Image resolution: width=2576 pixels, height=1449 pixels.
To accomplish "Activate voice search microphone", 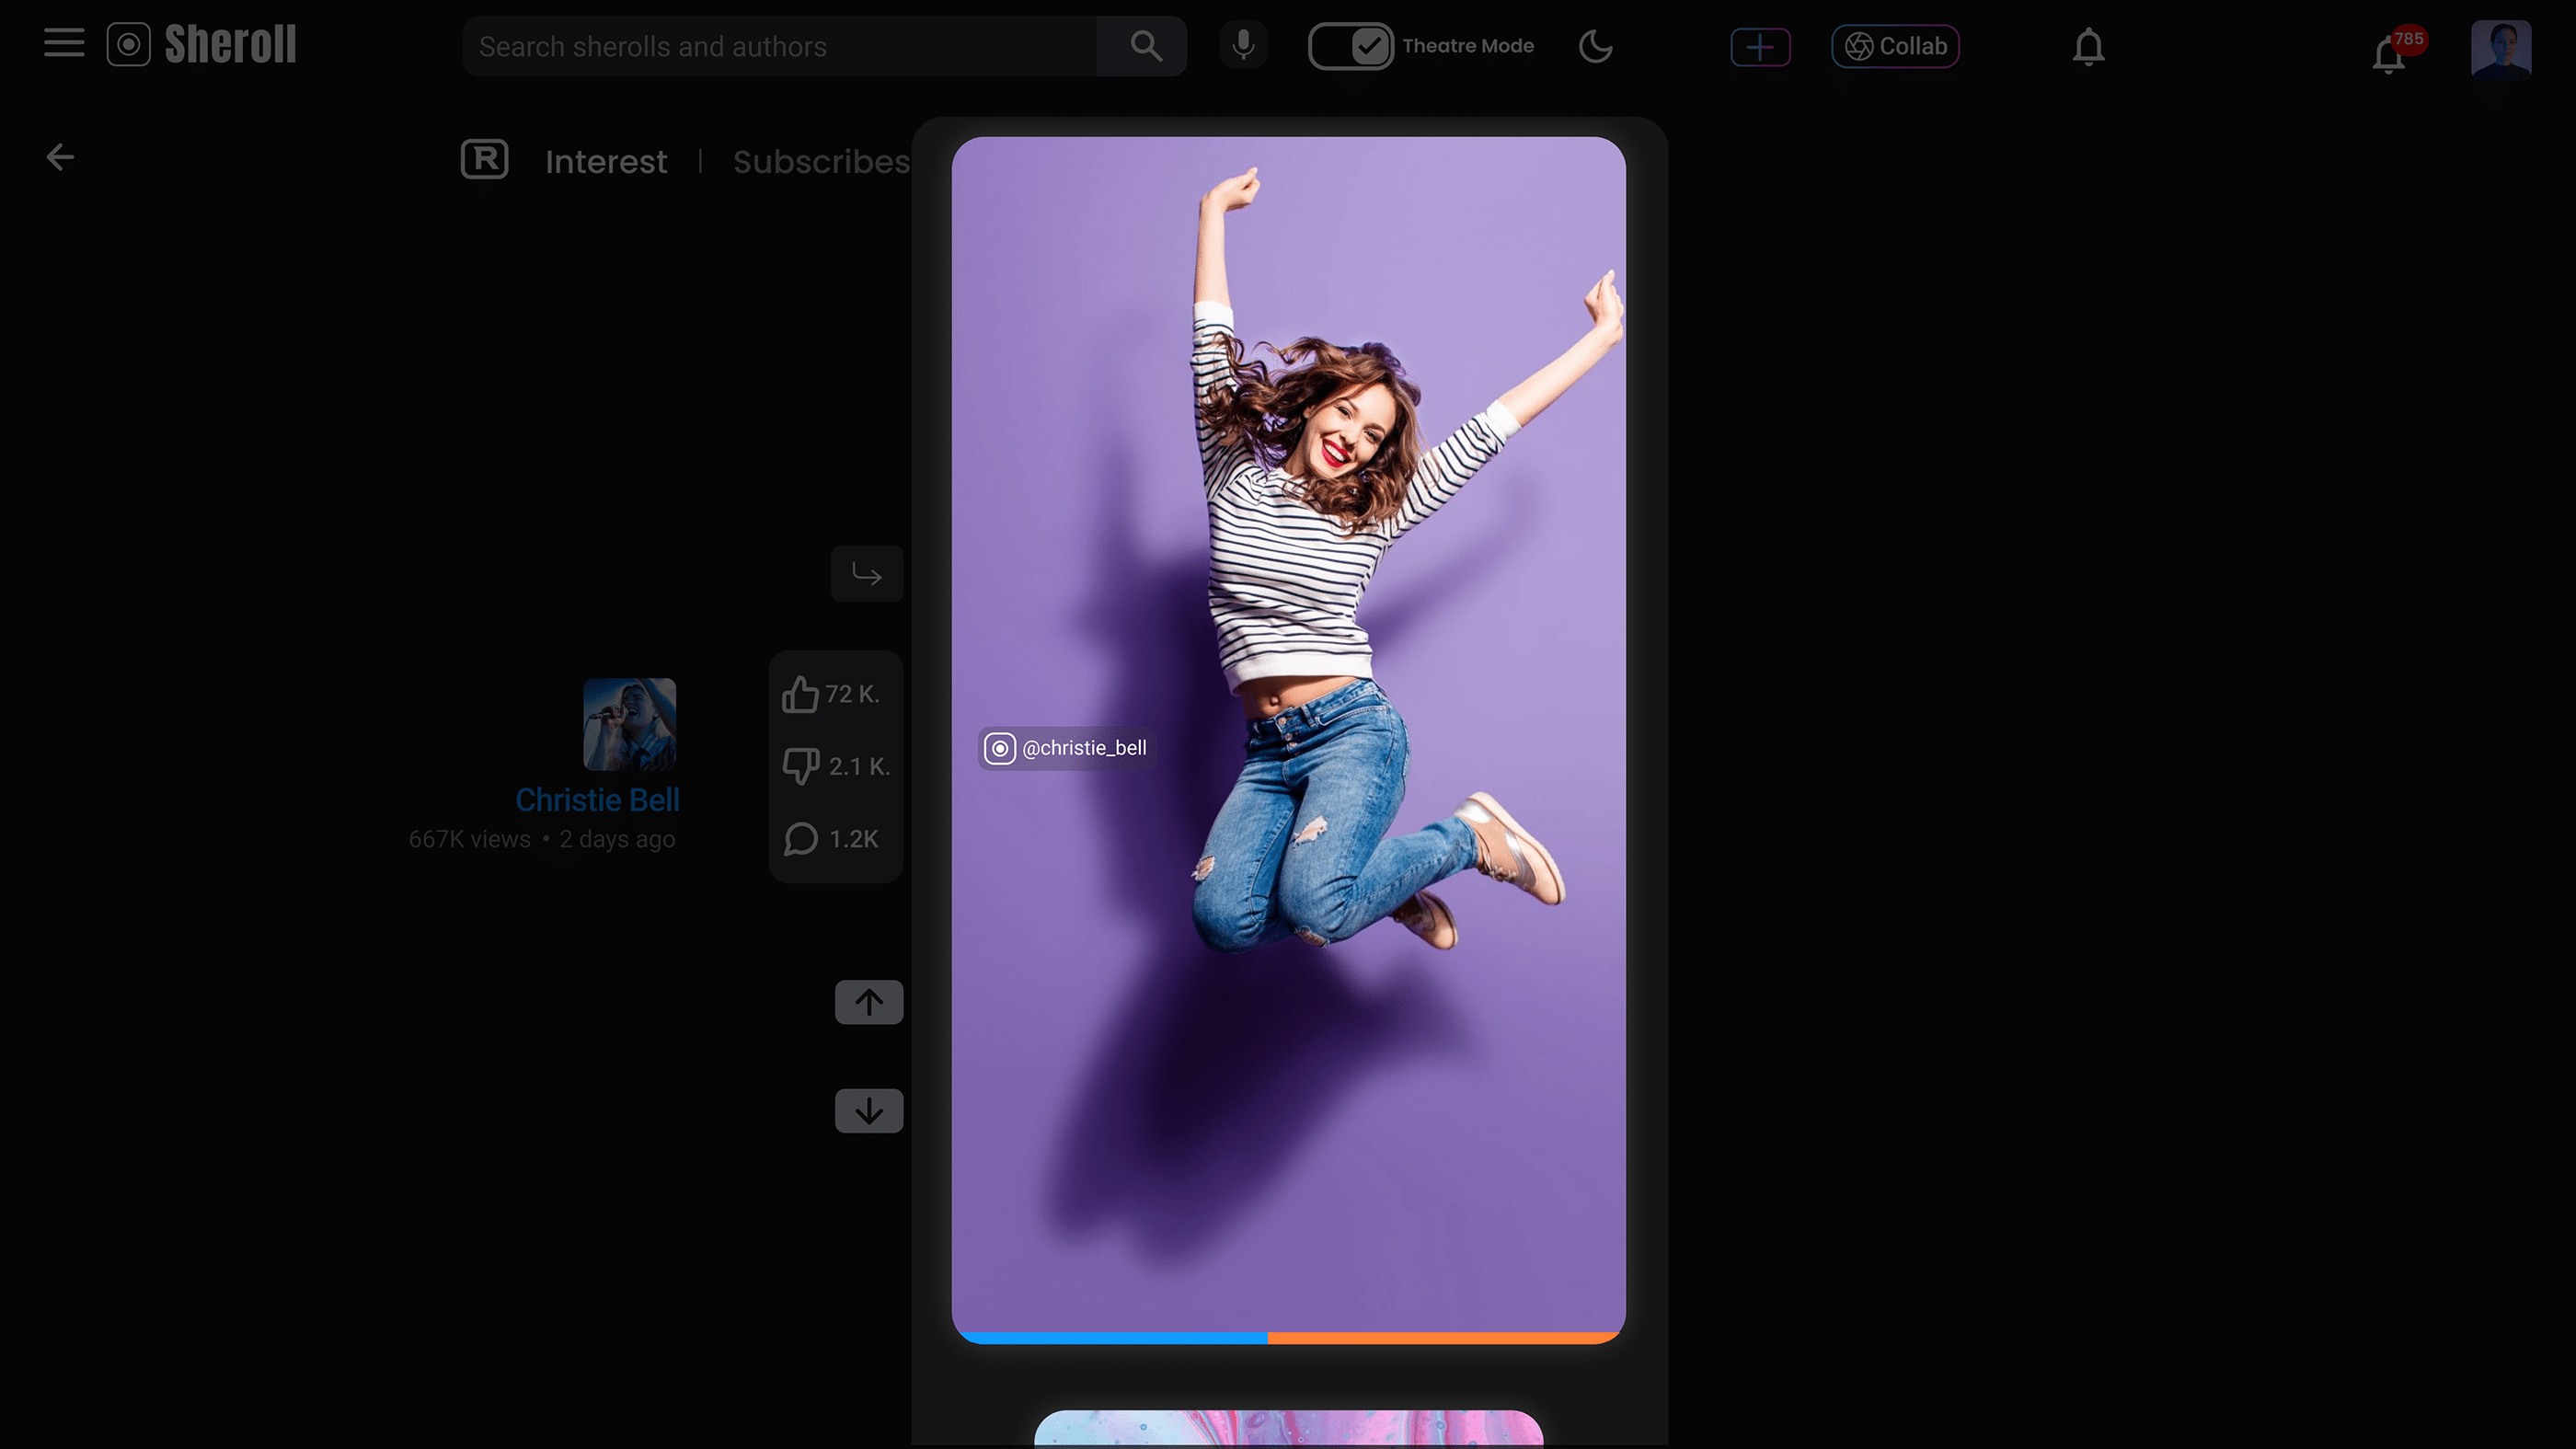I will coord(1243,45).
